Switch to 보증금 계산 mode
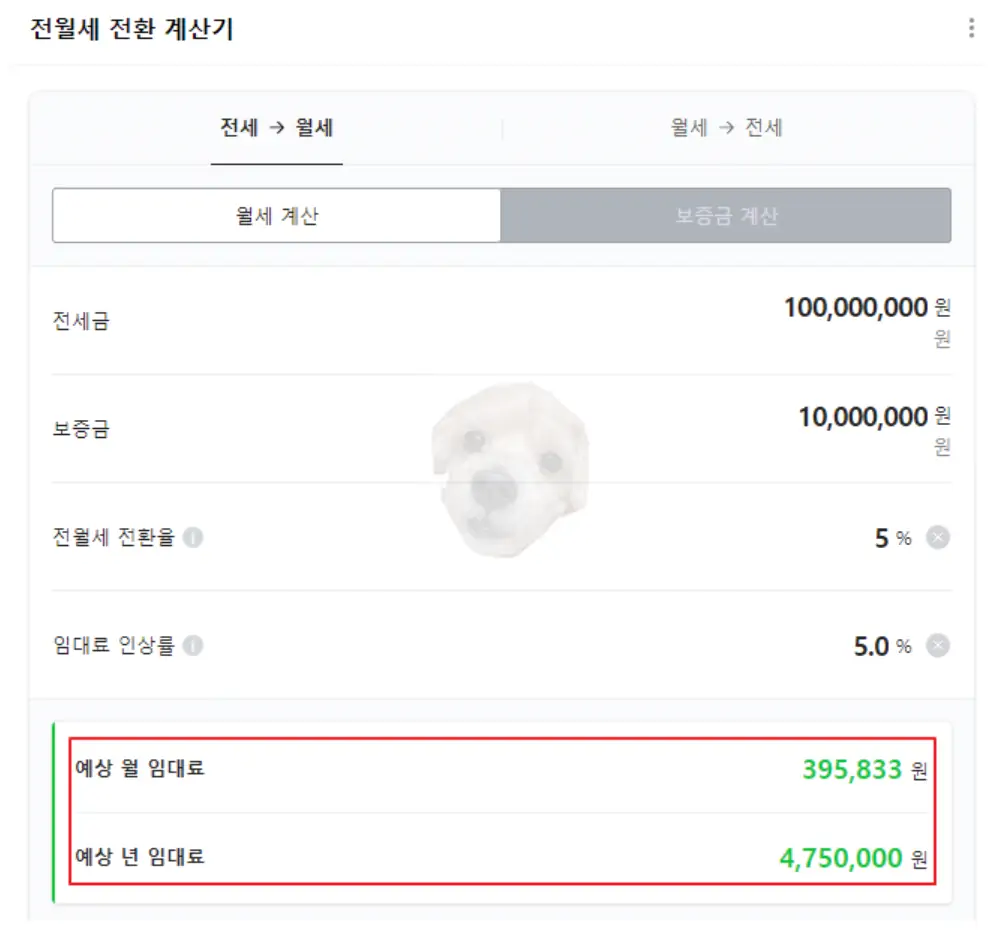998x930 pixels. [726, 215]
